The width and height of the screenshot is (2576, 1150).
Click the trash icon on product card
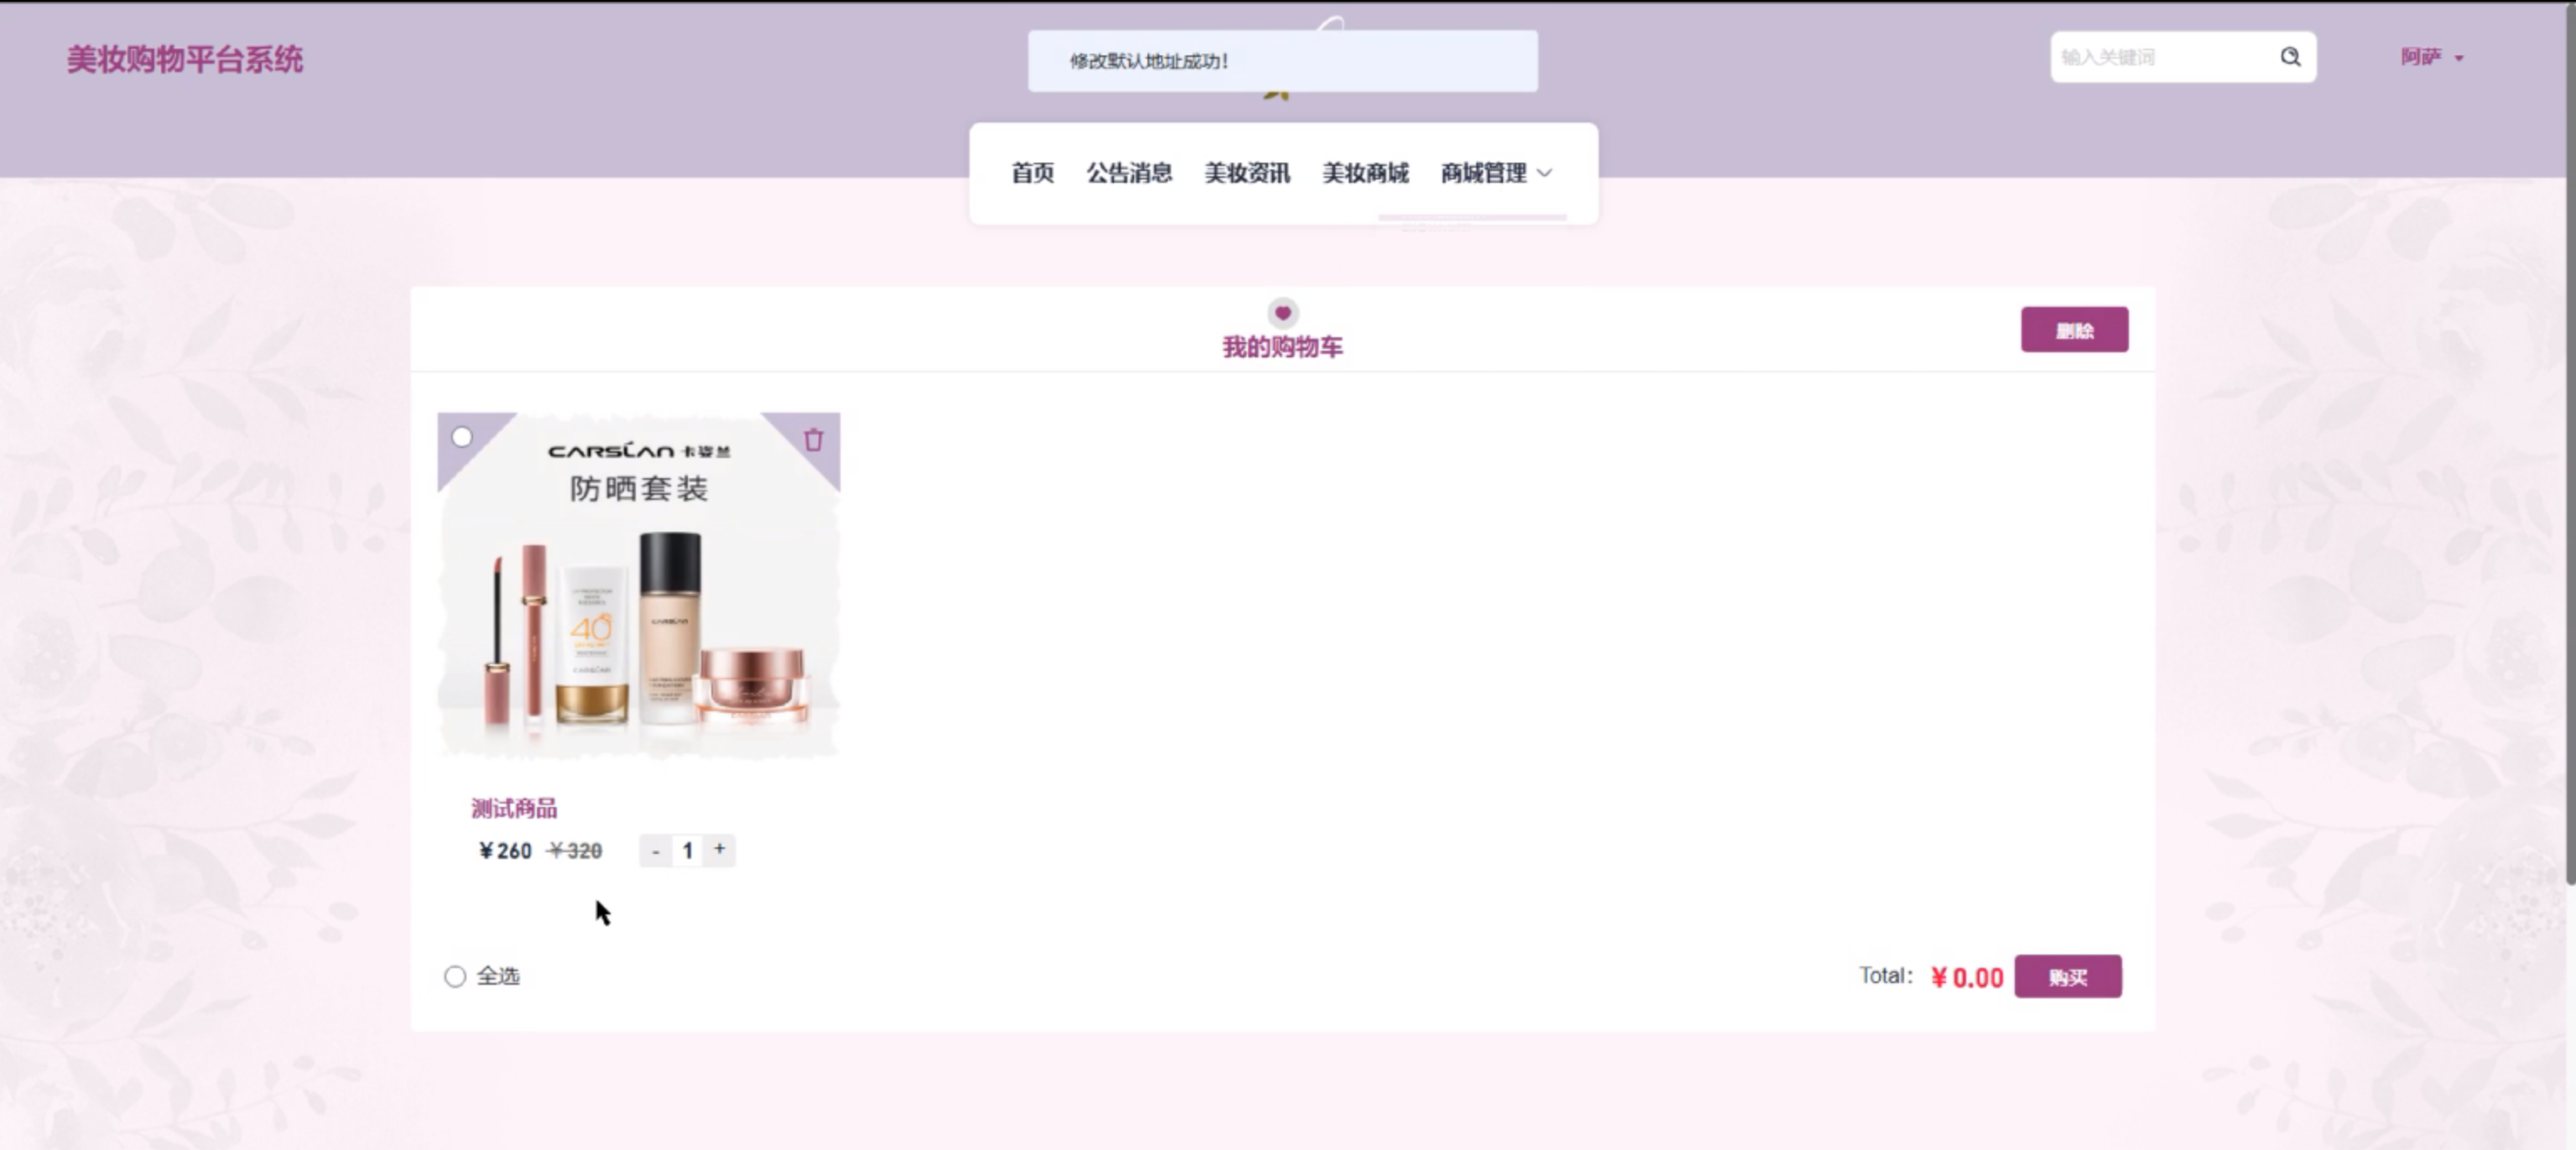click(x=813, y=440)
